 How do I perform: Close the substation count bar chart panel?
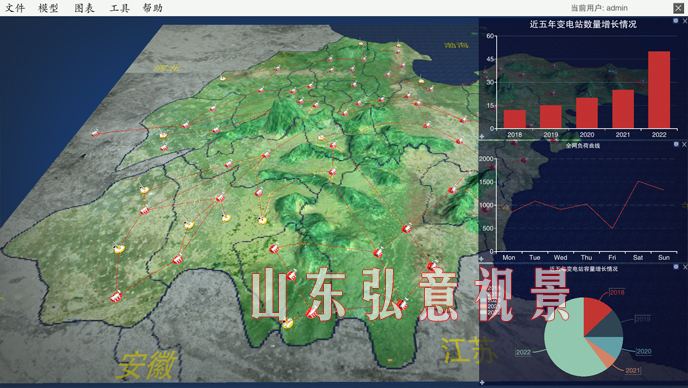click(x=684, y=21)
